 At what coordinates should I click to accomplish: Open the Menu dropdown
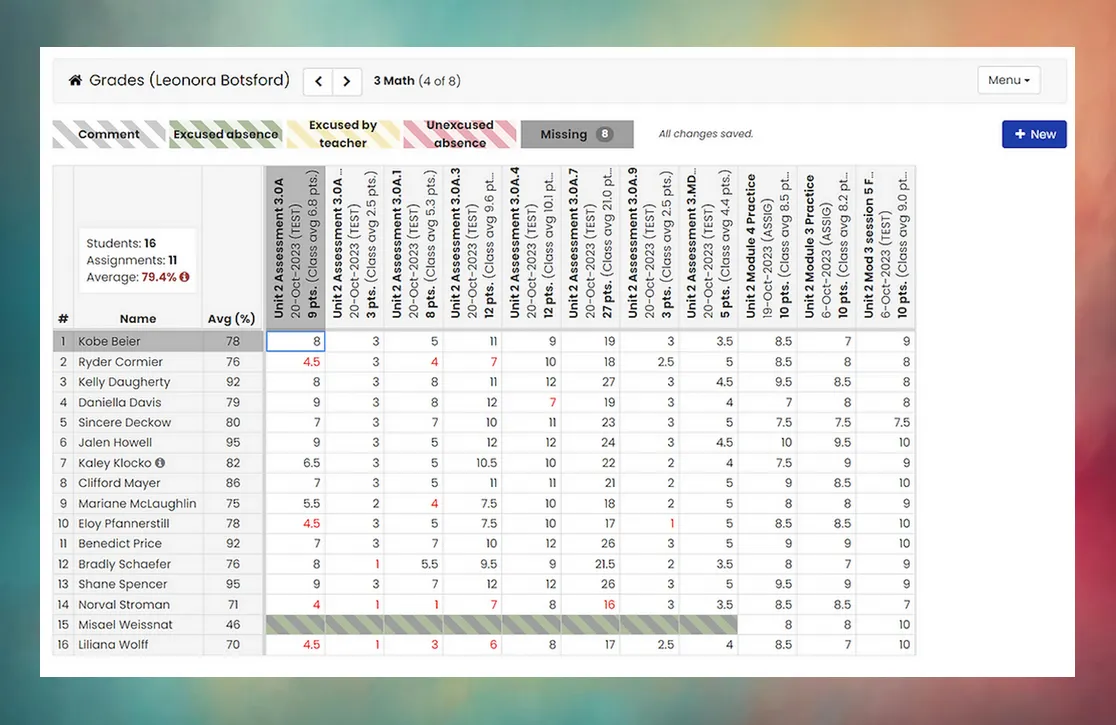click(x=1008, y=79)
